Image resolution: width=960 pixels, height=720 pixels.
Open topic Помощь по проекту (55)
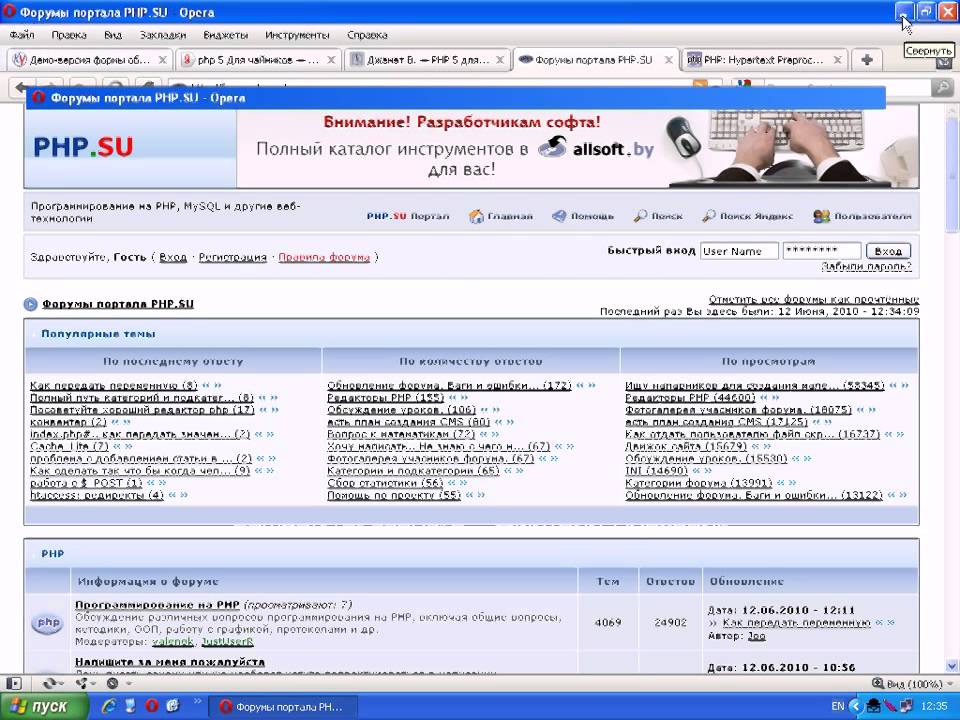click(394, 495)
